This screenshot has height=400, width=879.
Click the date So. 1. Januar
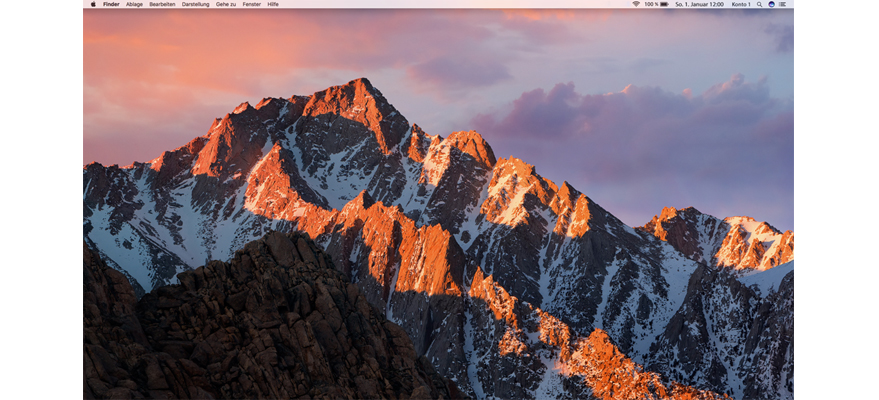(690, 4)
